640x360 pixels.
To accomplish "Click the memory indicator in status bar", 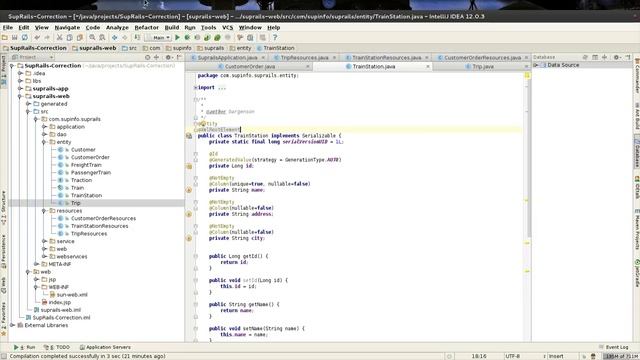I will [x=621, y=356].
